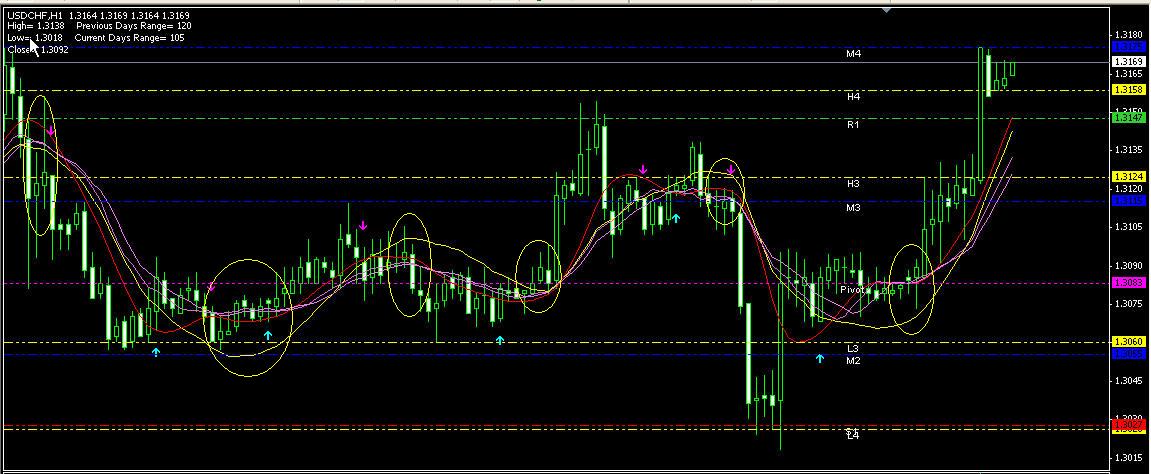Click the 1.3015 price scale value
Screen dimensions: 1151x474
coord(1128,458)
